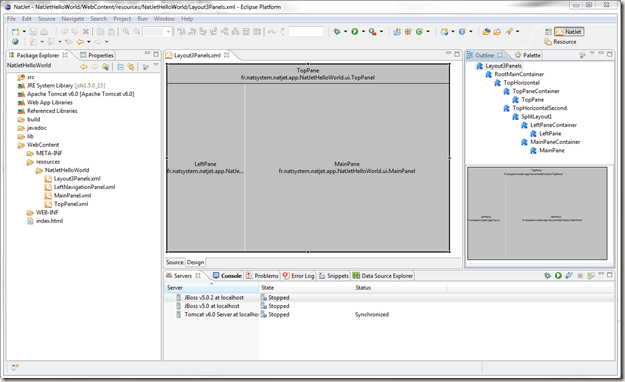The image size is (625, 382).
Task: Switch to the NatJet perspective
Action: 569,32
